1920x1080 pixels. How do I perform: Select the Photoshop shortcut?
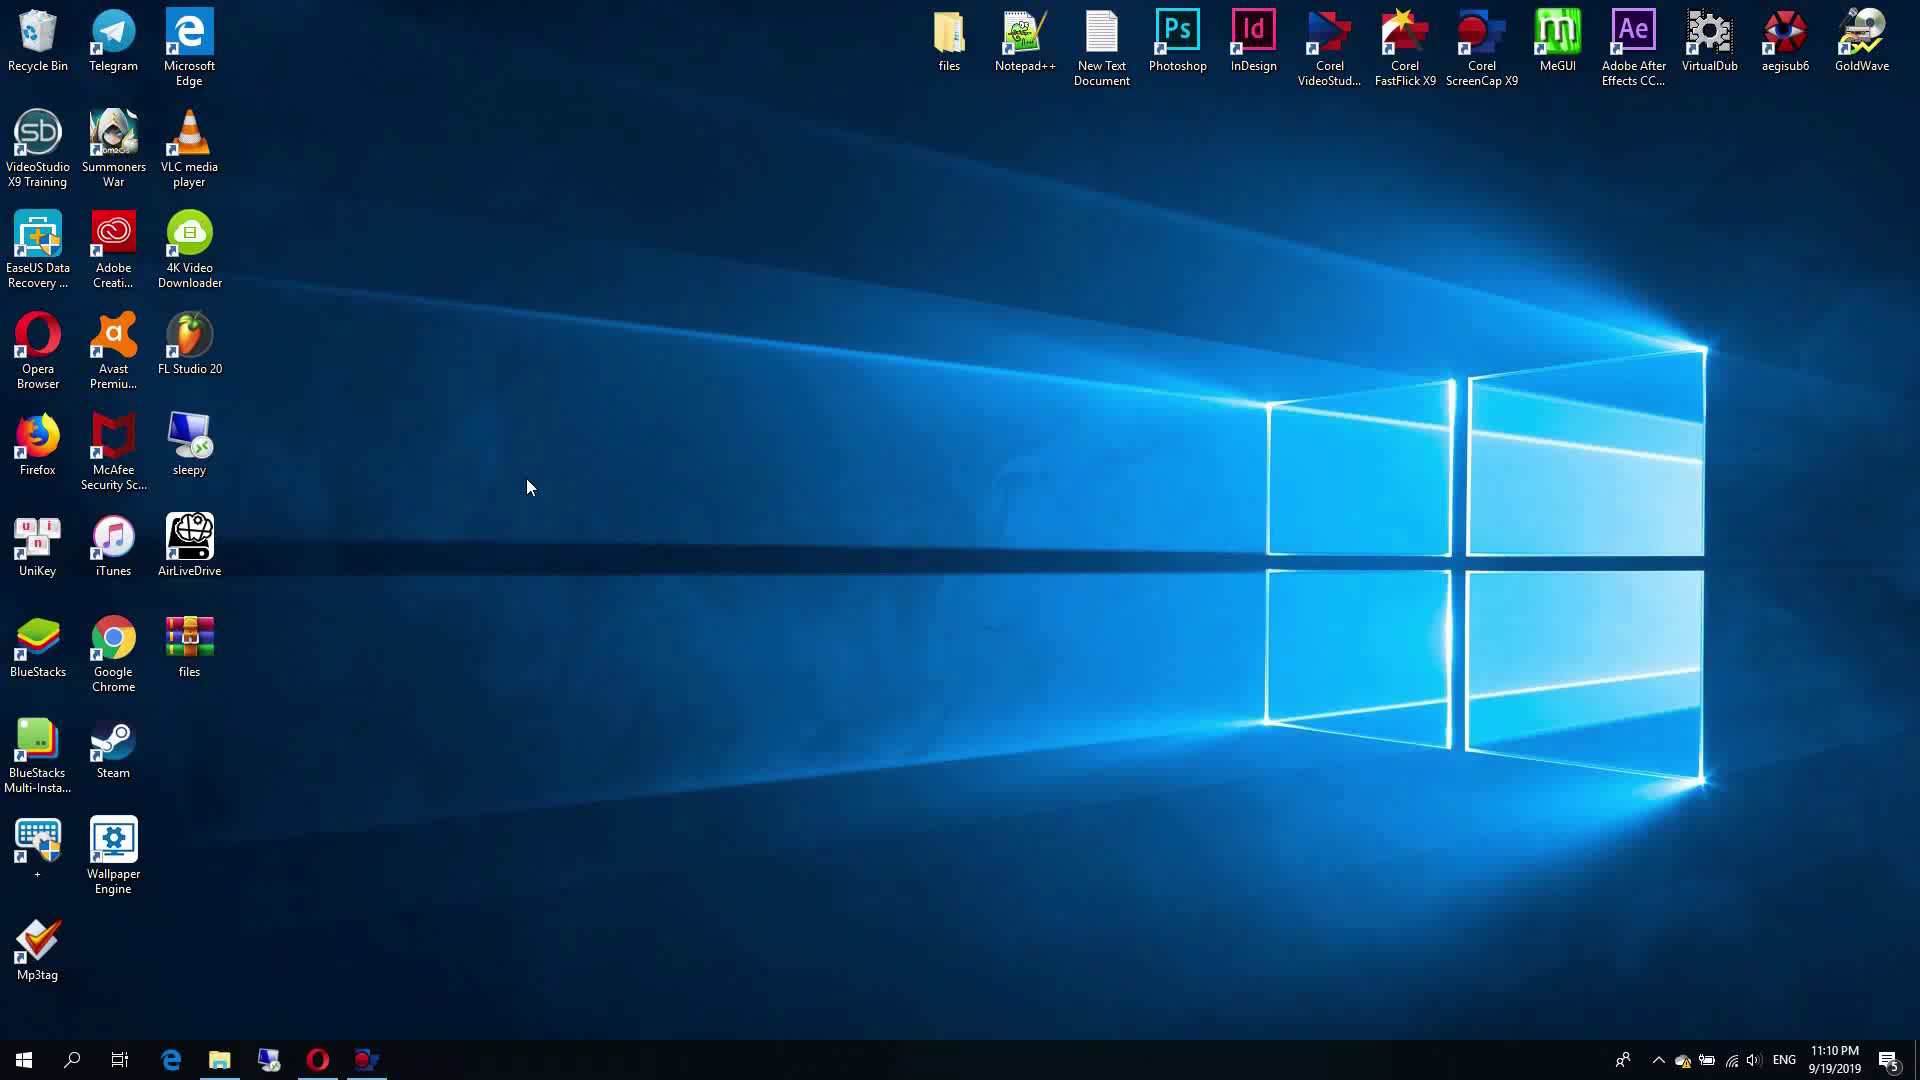point(1177,41)
